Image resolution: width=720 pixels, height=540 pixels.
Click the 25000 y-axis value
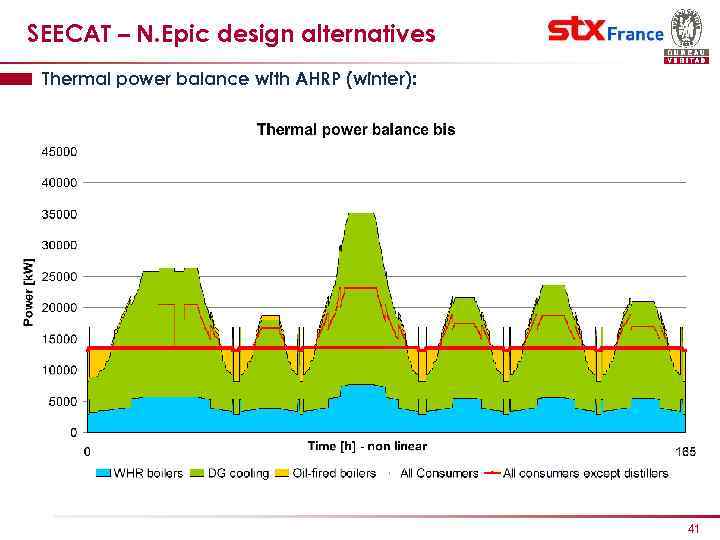click(59, 276)
